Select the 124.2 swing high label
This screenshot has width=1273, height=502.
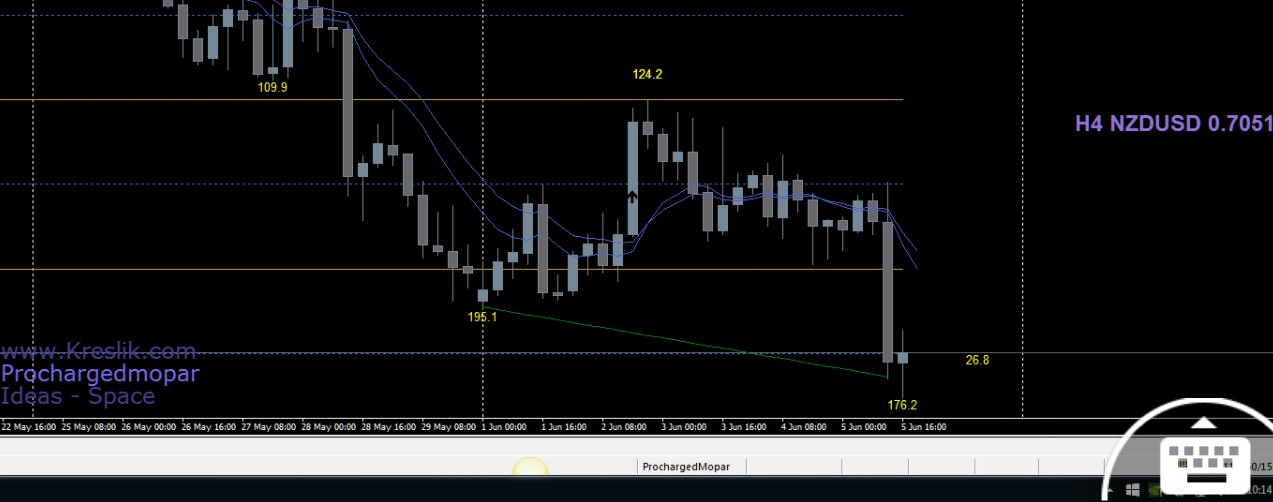click(x=647, y=74)
